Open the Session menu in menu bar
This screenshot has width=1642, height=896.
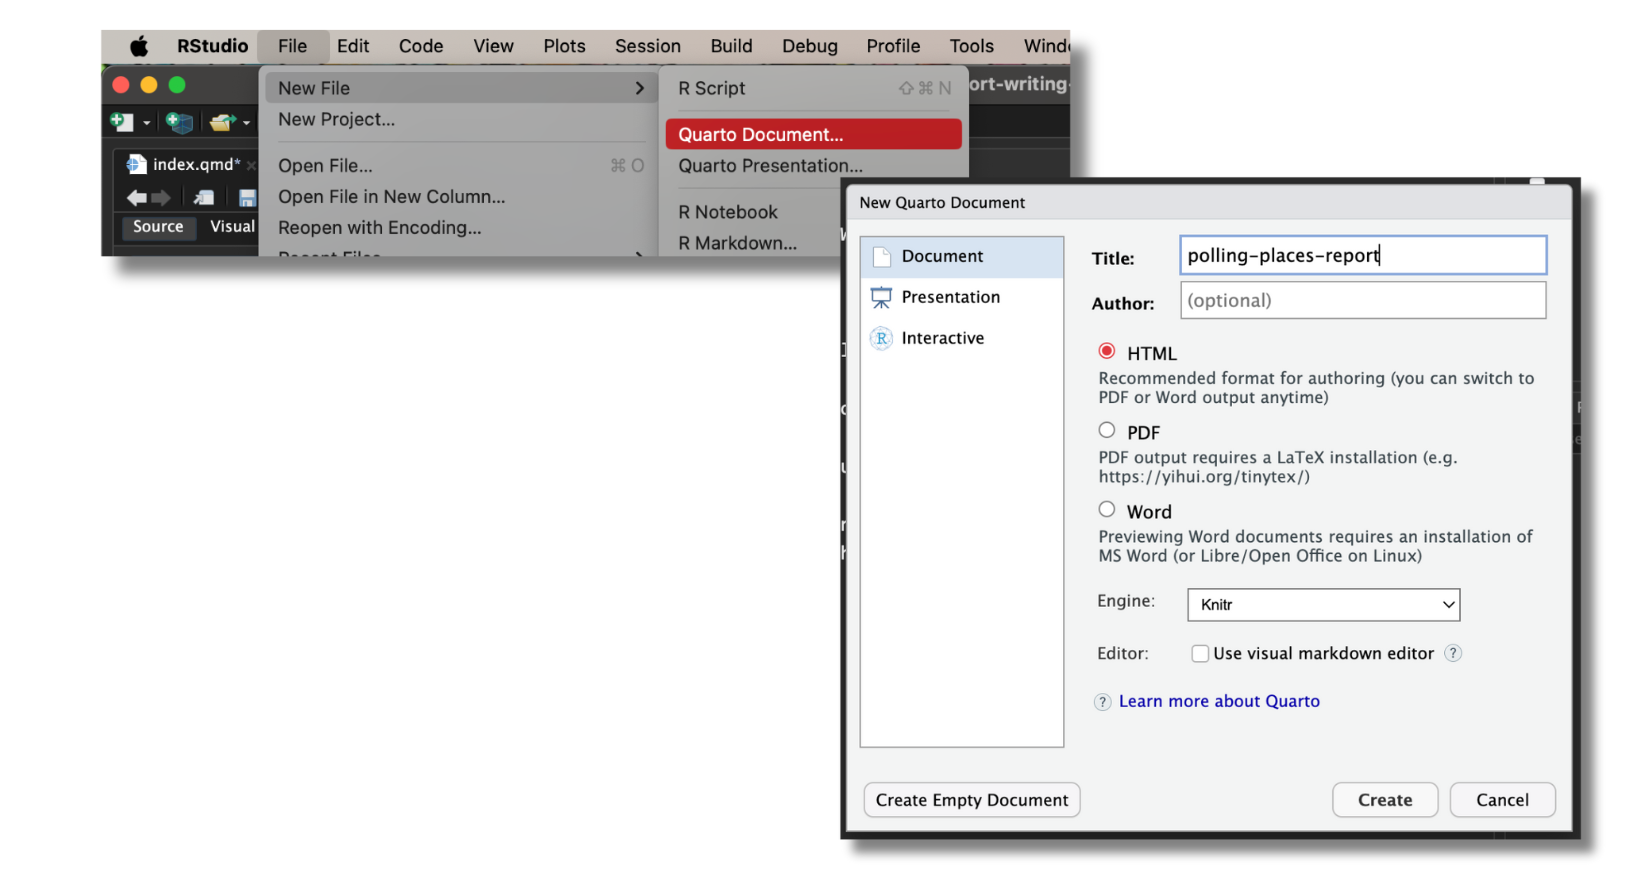(647, 46)
